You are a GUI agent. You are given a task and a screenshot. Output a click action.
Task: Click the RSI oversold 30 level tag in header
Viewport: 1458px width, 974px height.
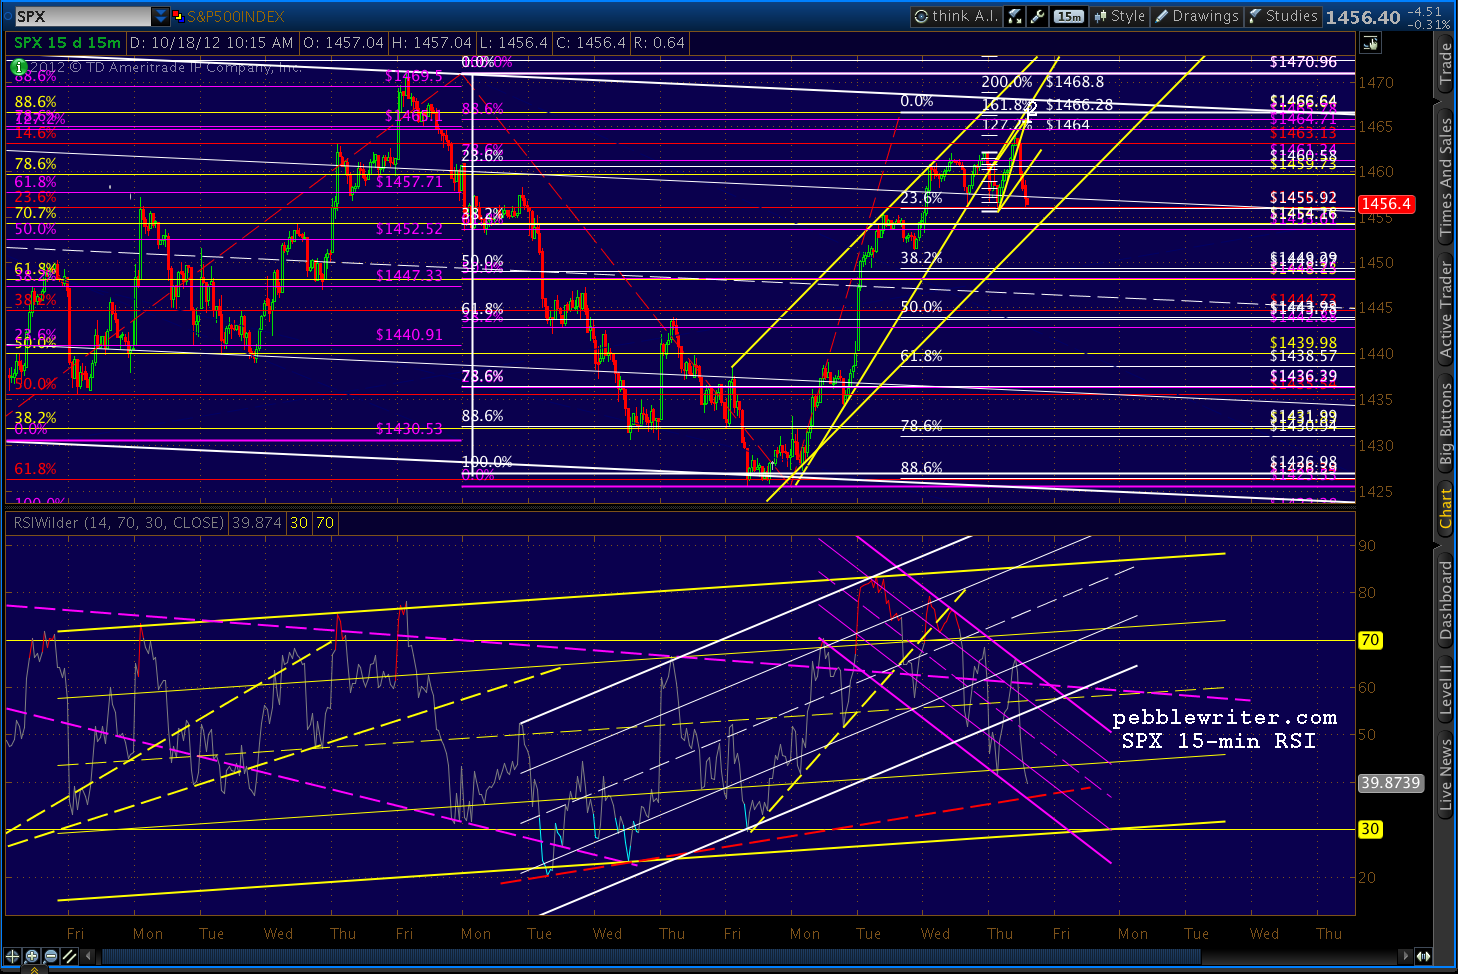click(299, 523)
